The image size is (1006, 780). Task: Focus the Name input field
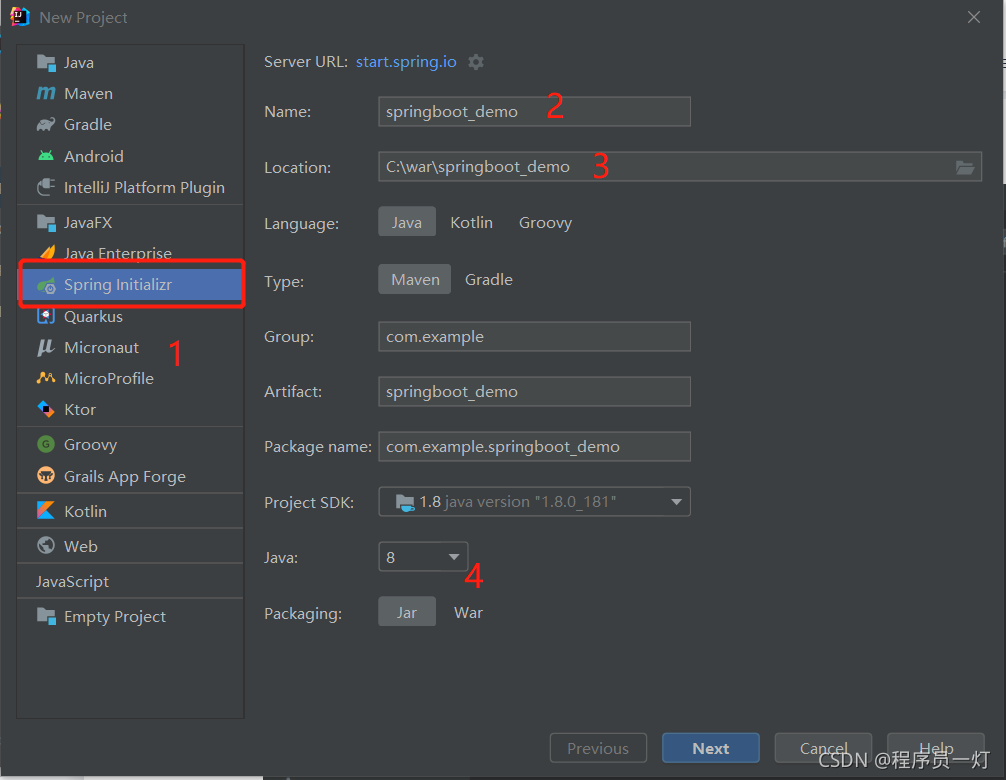click(x=534, y=112)
